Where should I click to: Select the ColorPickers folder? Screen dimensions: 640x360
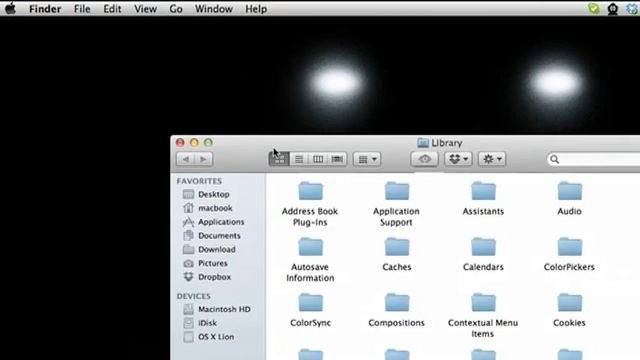pos(569,255)
